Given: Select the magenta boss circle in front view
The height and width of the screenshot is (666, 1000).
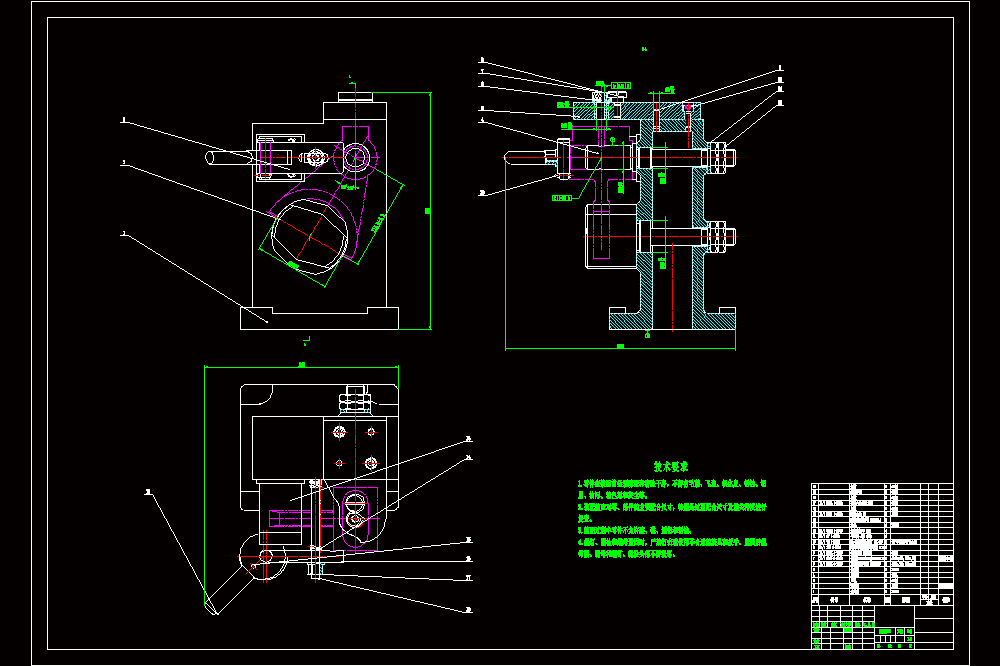Looking at the screenshot, I should point(356,156).
